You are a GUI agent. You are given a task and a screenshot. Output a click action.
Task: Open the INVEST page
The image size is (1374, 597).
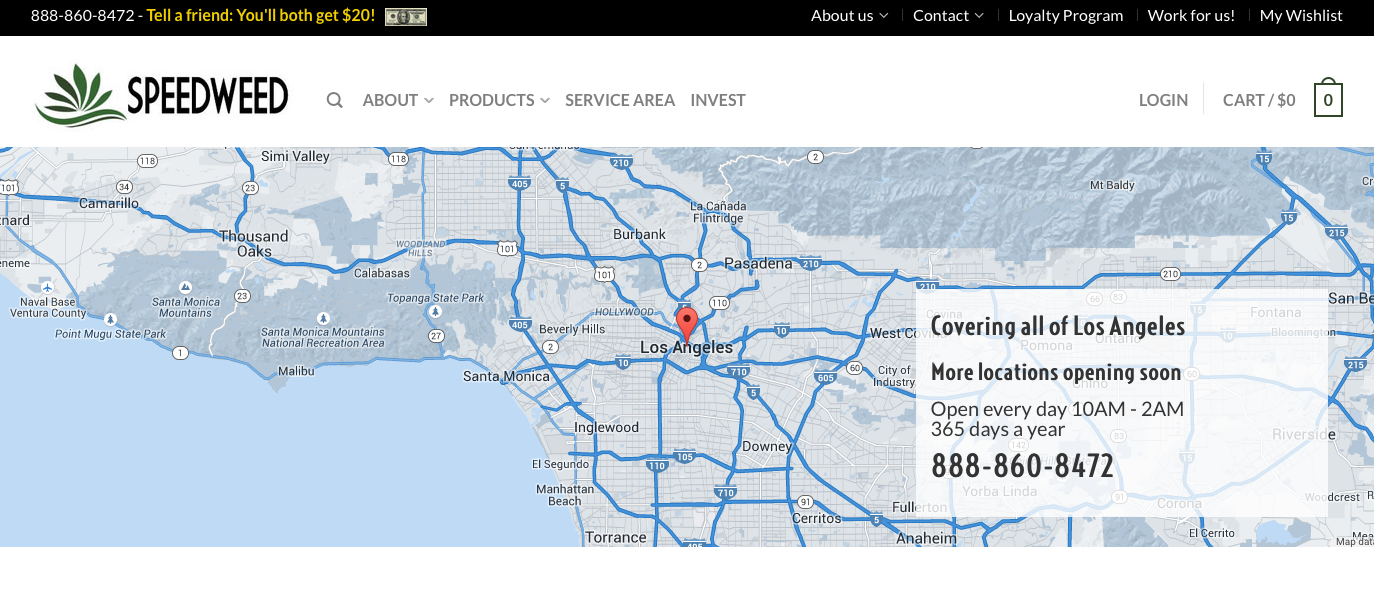pyautogui.click(x=718, y=100)
